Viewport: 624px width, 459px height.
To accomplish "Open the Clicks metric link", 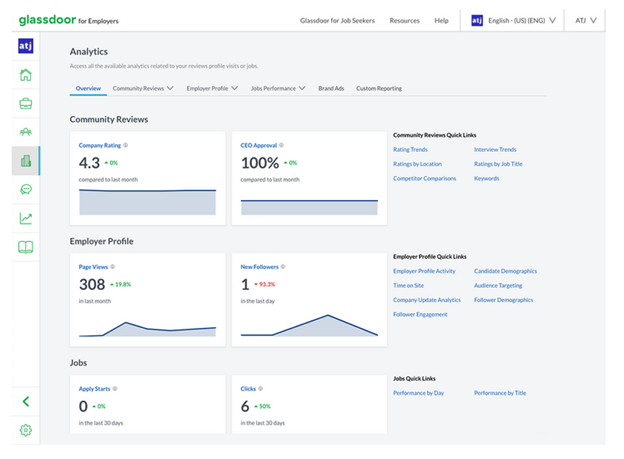I will (x=248, y=389).
